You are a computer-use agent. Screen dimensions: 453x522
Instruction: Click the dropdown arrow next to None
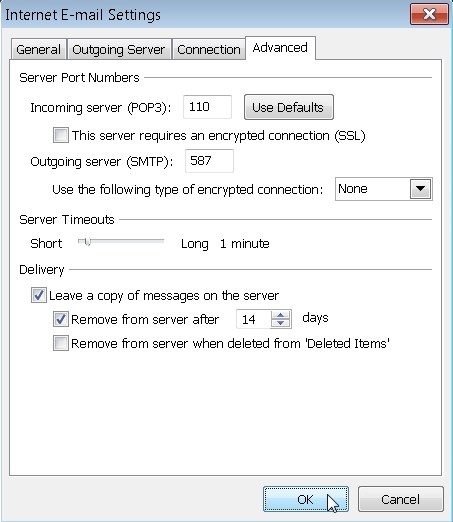point(420,189)
